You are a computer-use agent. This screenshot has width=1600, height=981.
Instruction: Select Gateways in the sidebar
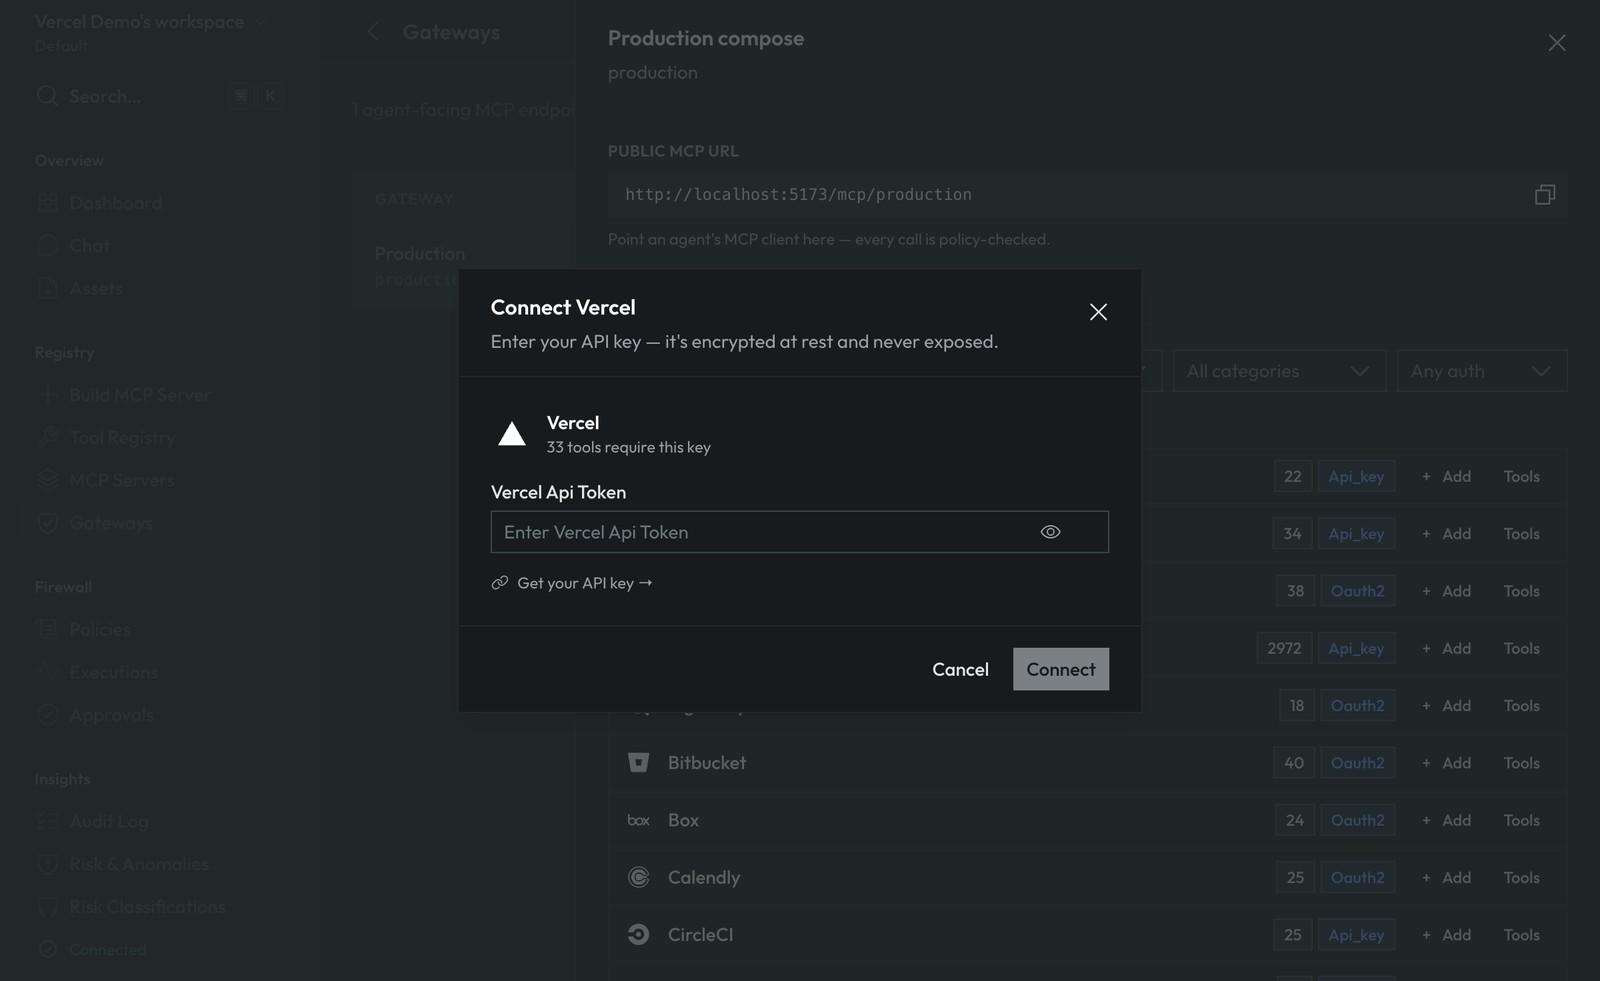pyautogui.click(x=110, y=523)
